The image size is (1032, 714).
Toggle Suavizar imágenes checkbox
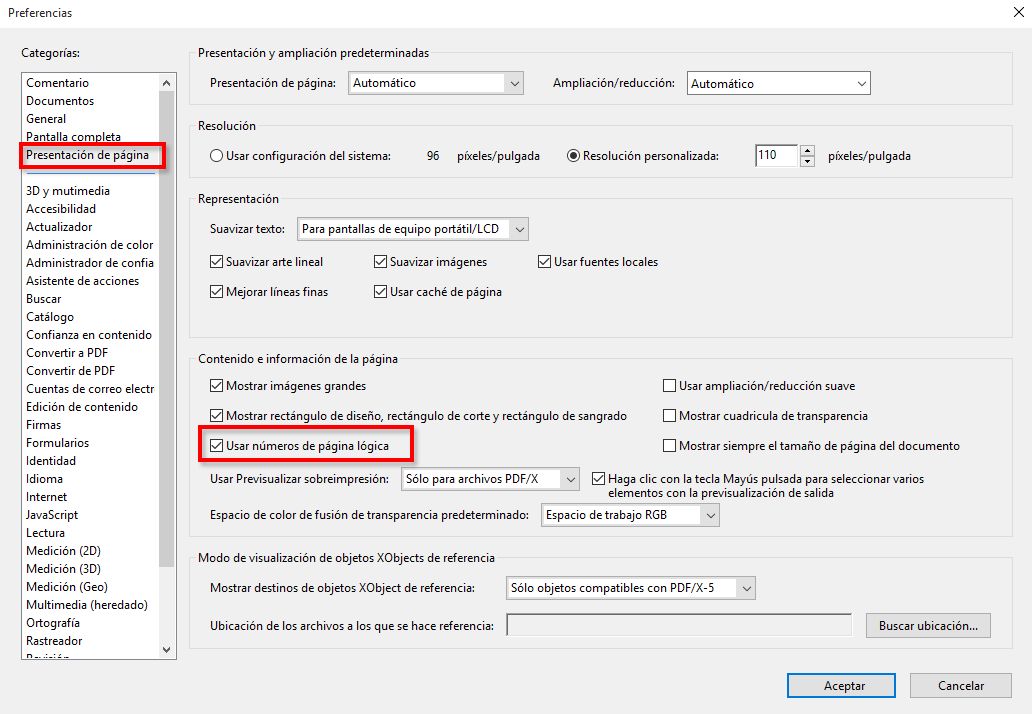click(380, 262)
